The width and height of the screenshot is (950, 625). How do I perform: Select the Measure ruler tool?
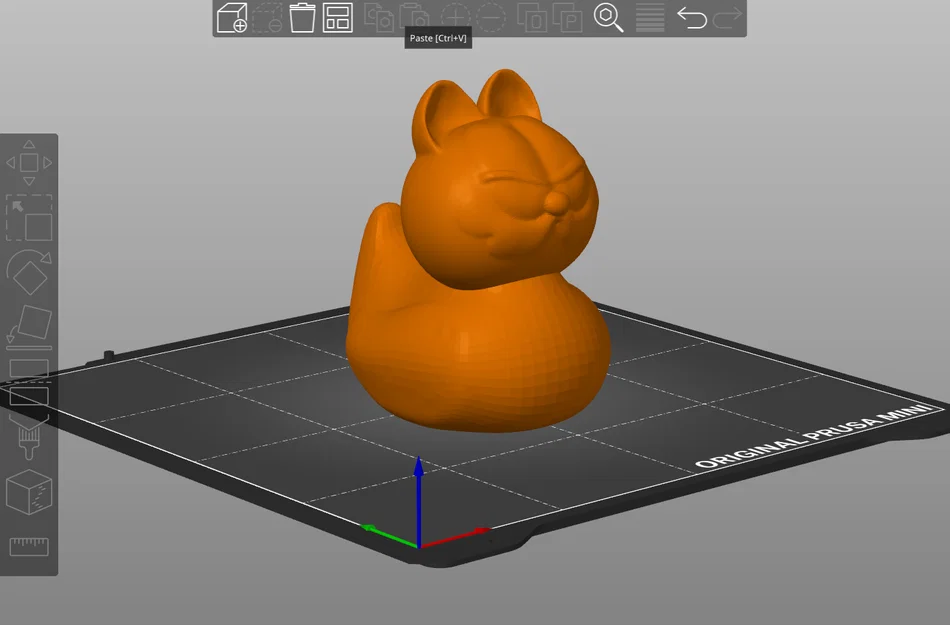30,543
